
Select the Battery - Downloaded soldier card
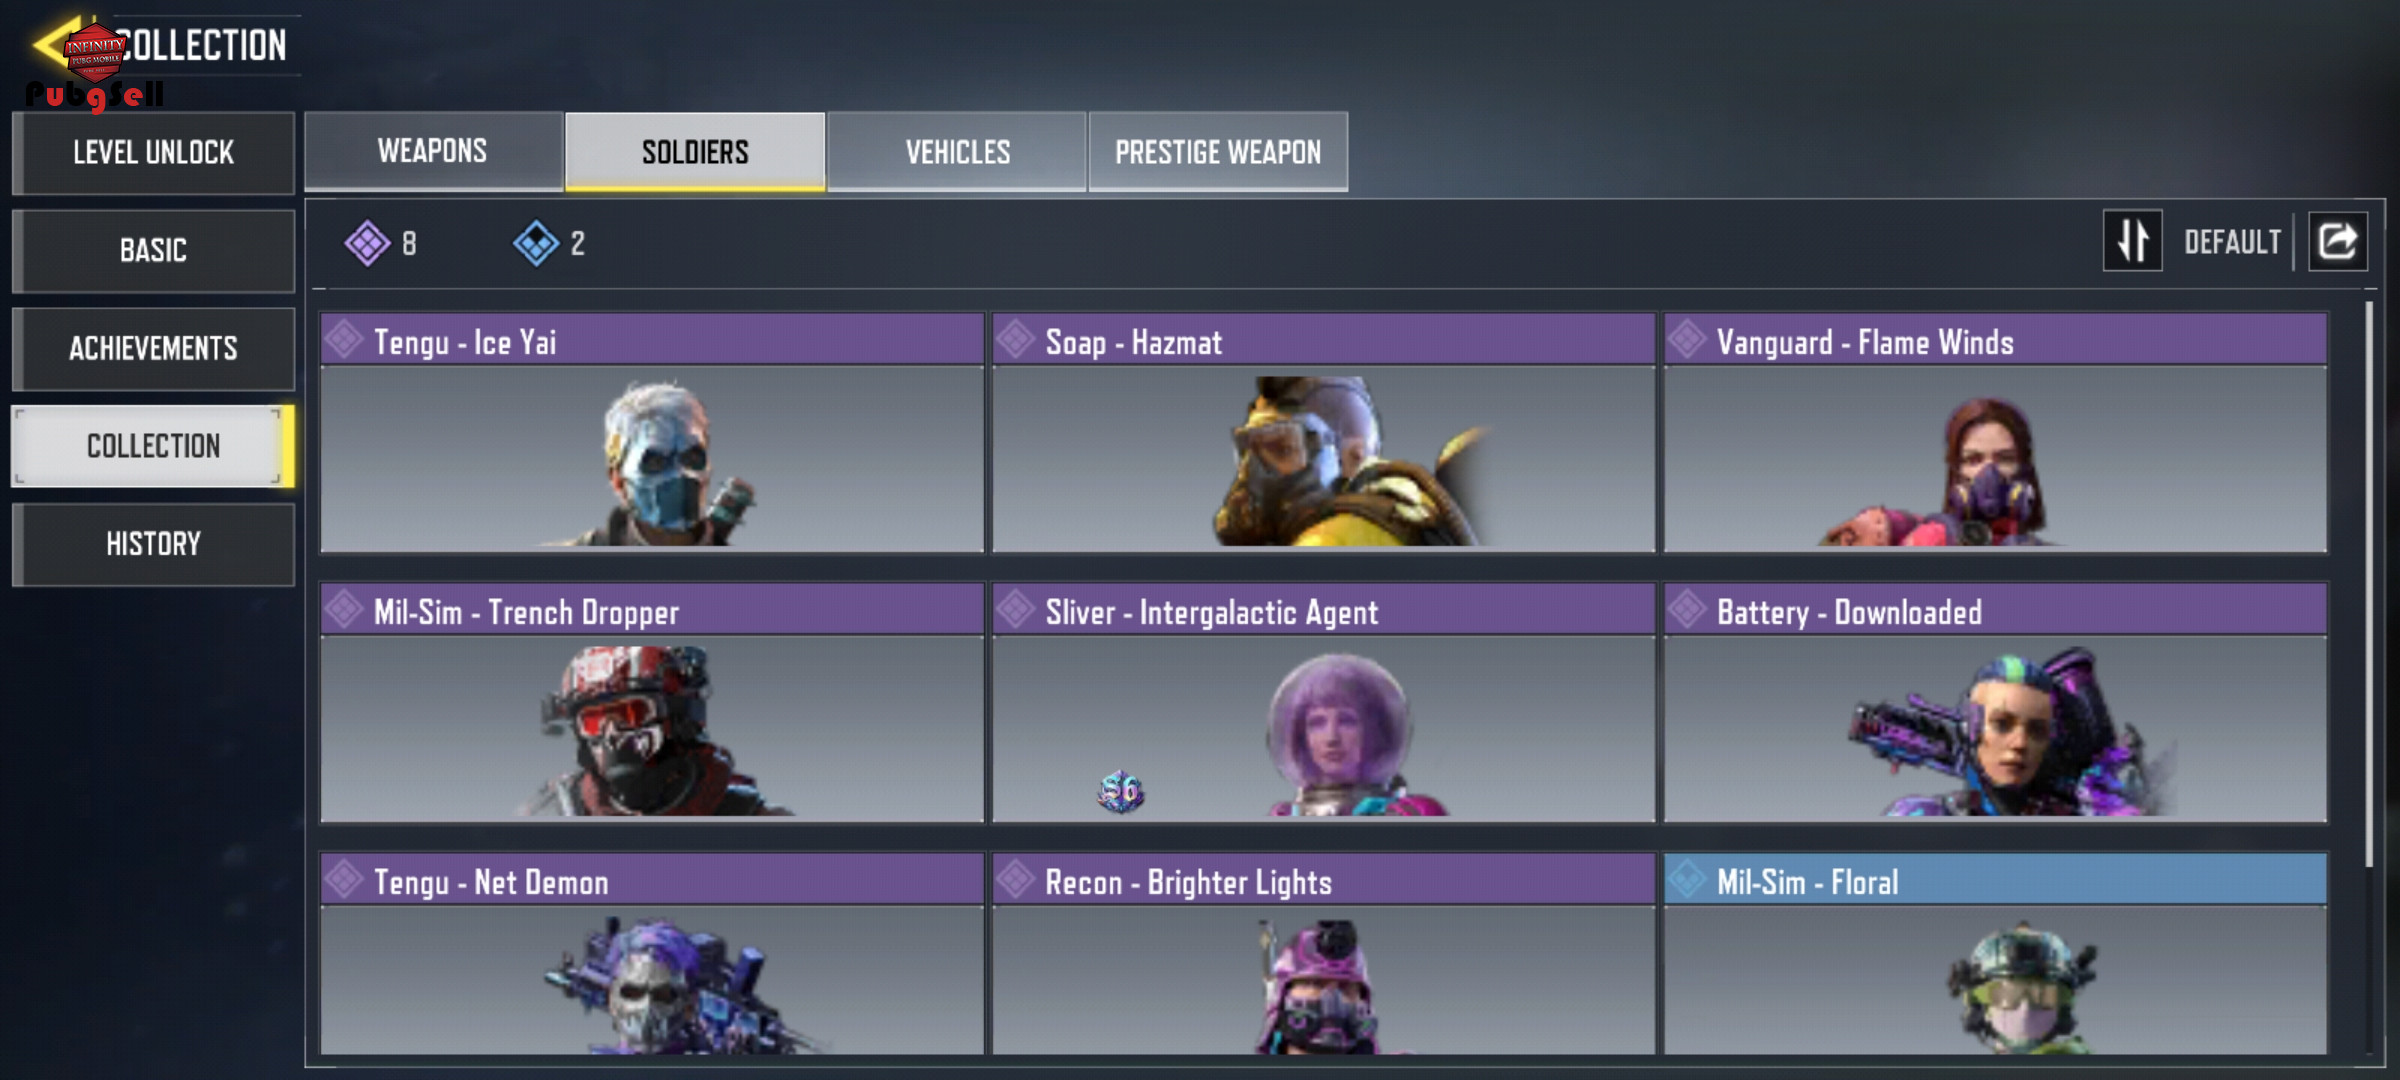(x=1995, y=703)
